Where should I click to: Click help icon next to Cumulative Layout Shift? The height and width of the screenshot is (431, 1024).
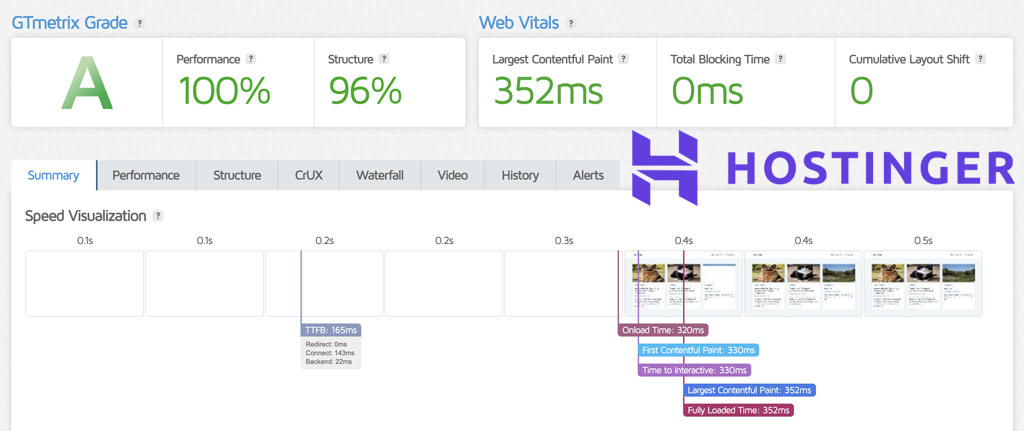980,59
